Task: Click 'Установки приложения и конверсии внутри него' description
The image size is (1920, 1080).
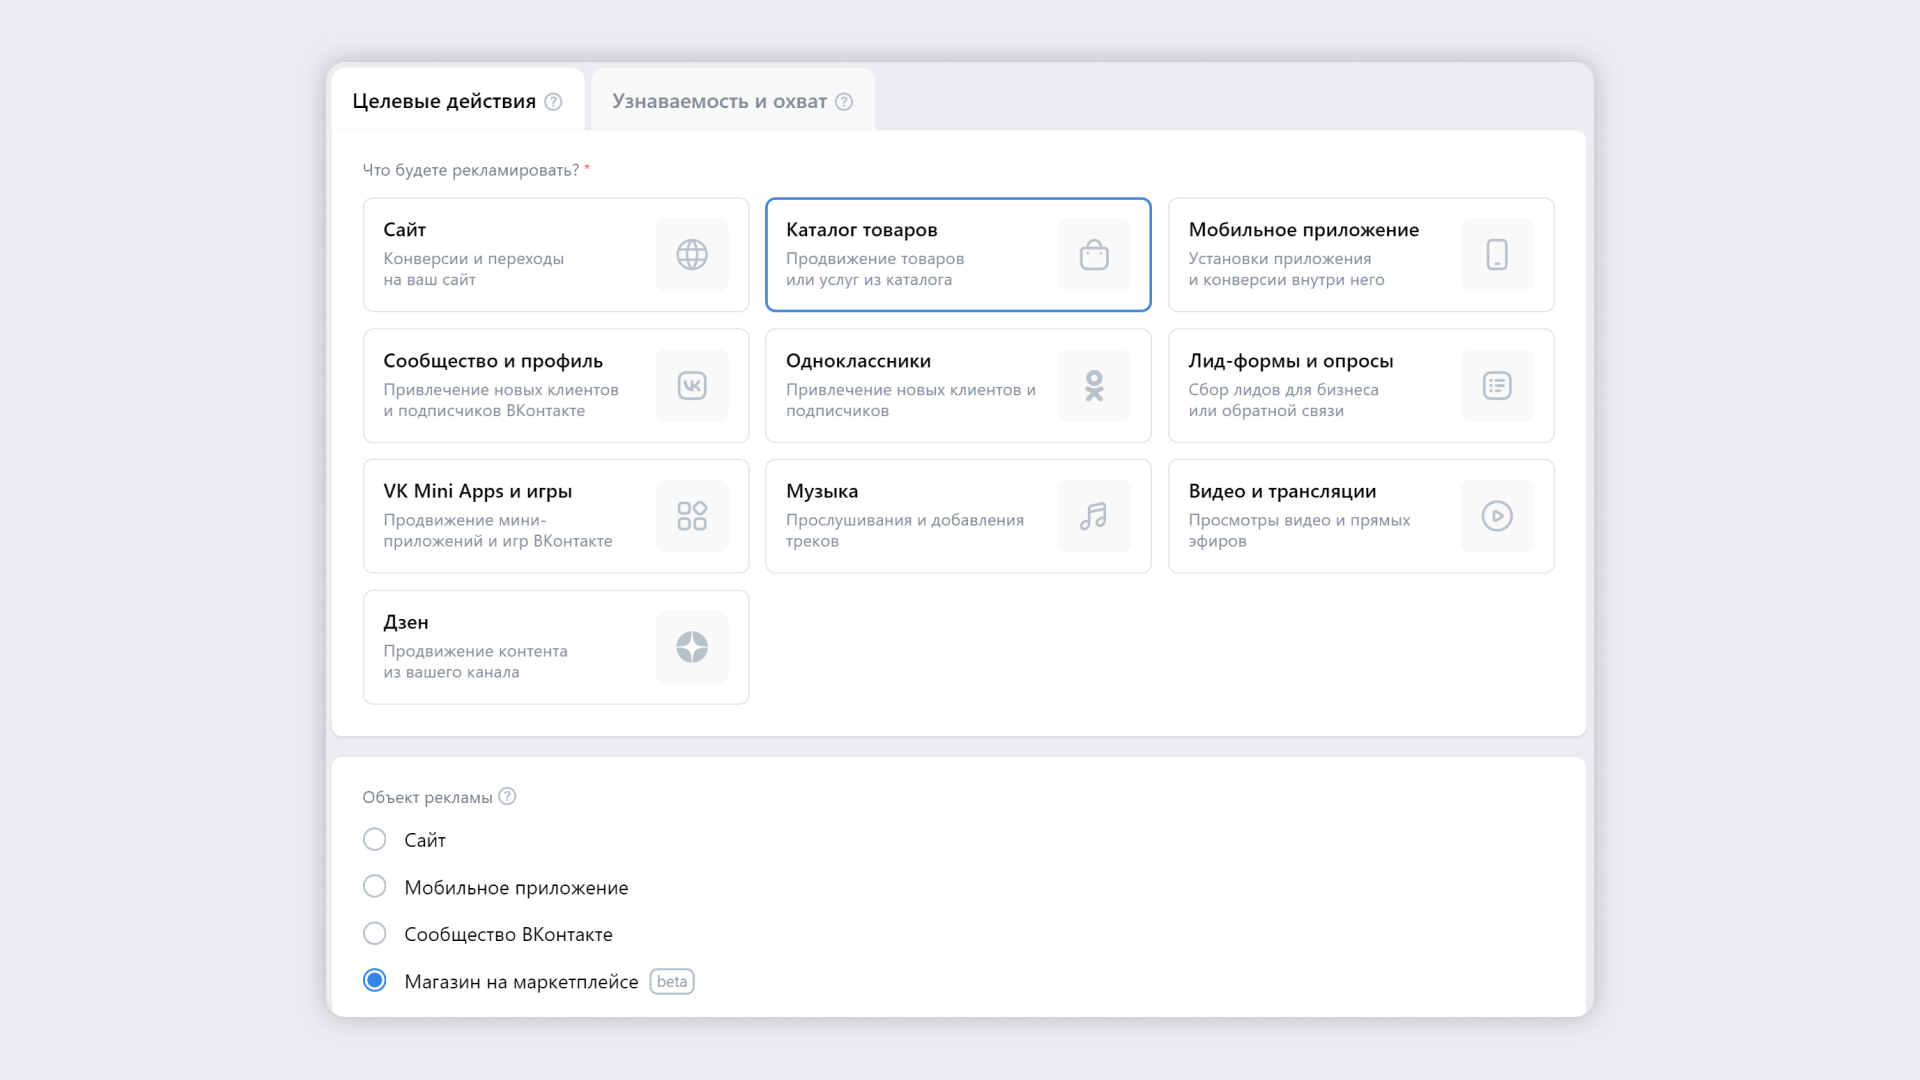Action: tap(1287, 269)
